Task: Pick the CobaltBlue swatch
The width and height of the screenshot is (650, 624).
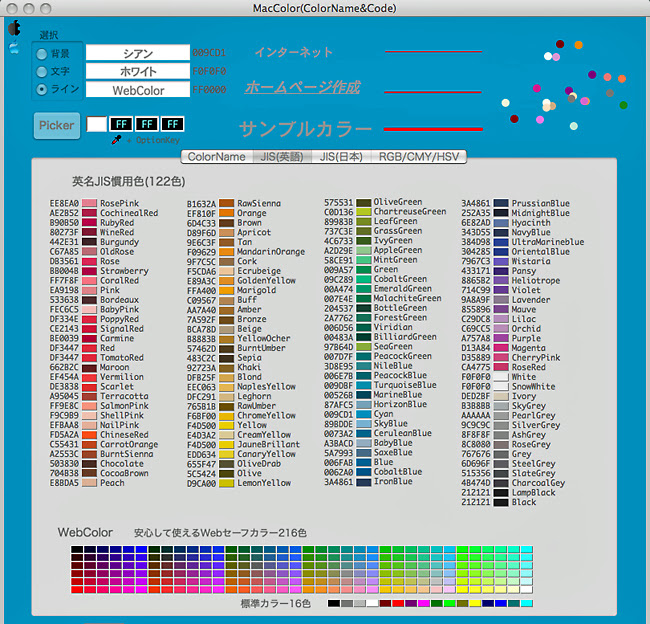Action: [364, 471]
